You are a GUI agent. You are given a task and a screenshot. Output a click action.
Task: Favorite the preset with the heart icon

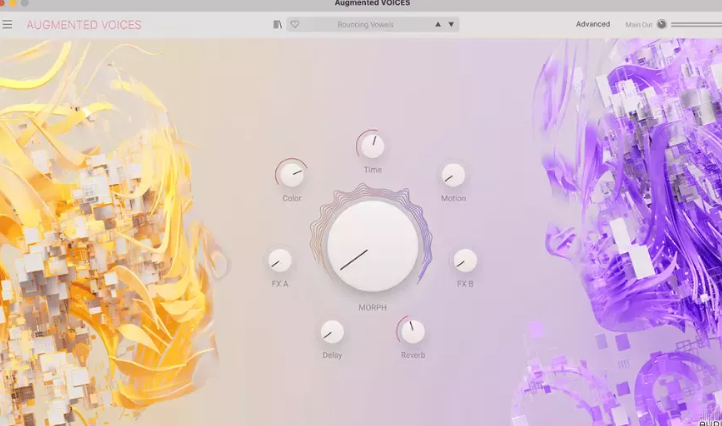click(x=294, y=24)
